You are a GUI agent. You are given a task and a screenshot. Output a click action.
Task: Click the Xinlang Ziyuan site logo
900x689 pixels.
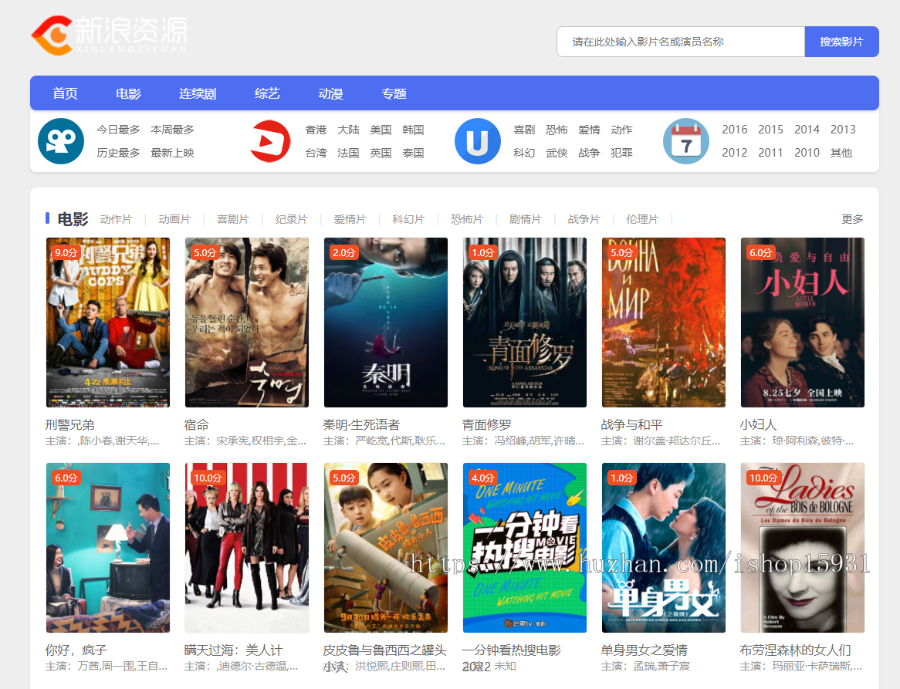(x=108, y=36)
